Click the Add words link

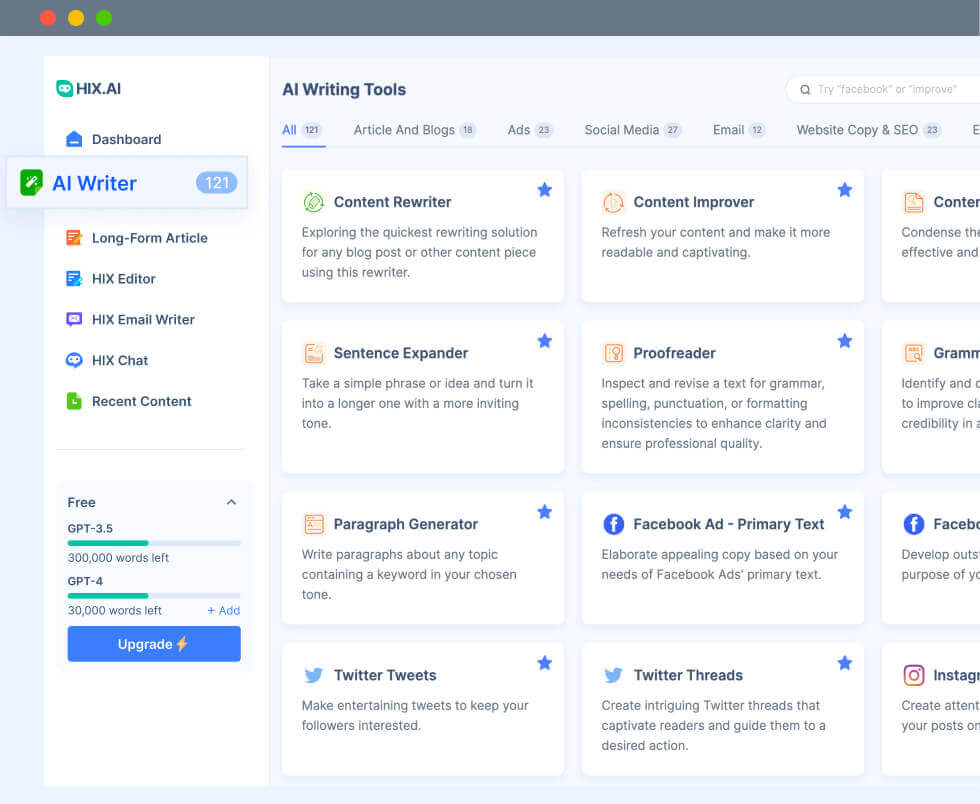[x=224, y=610]
